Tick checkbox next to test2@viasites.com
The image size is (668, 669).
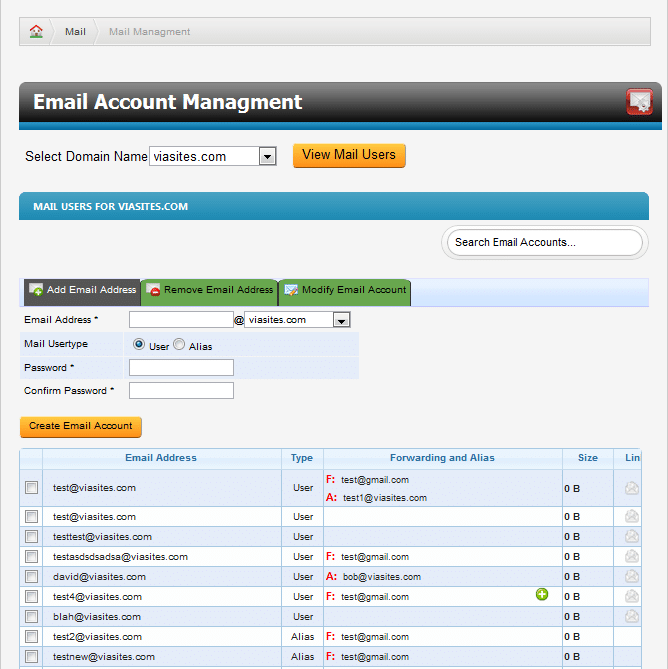pyautogui.click(x=32, y=637)
